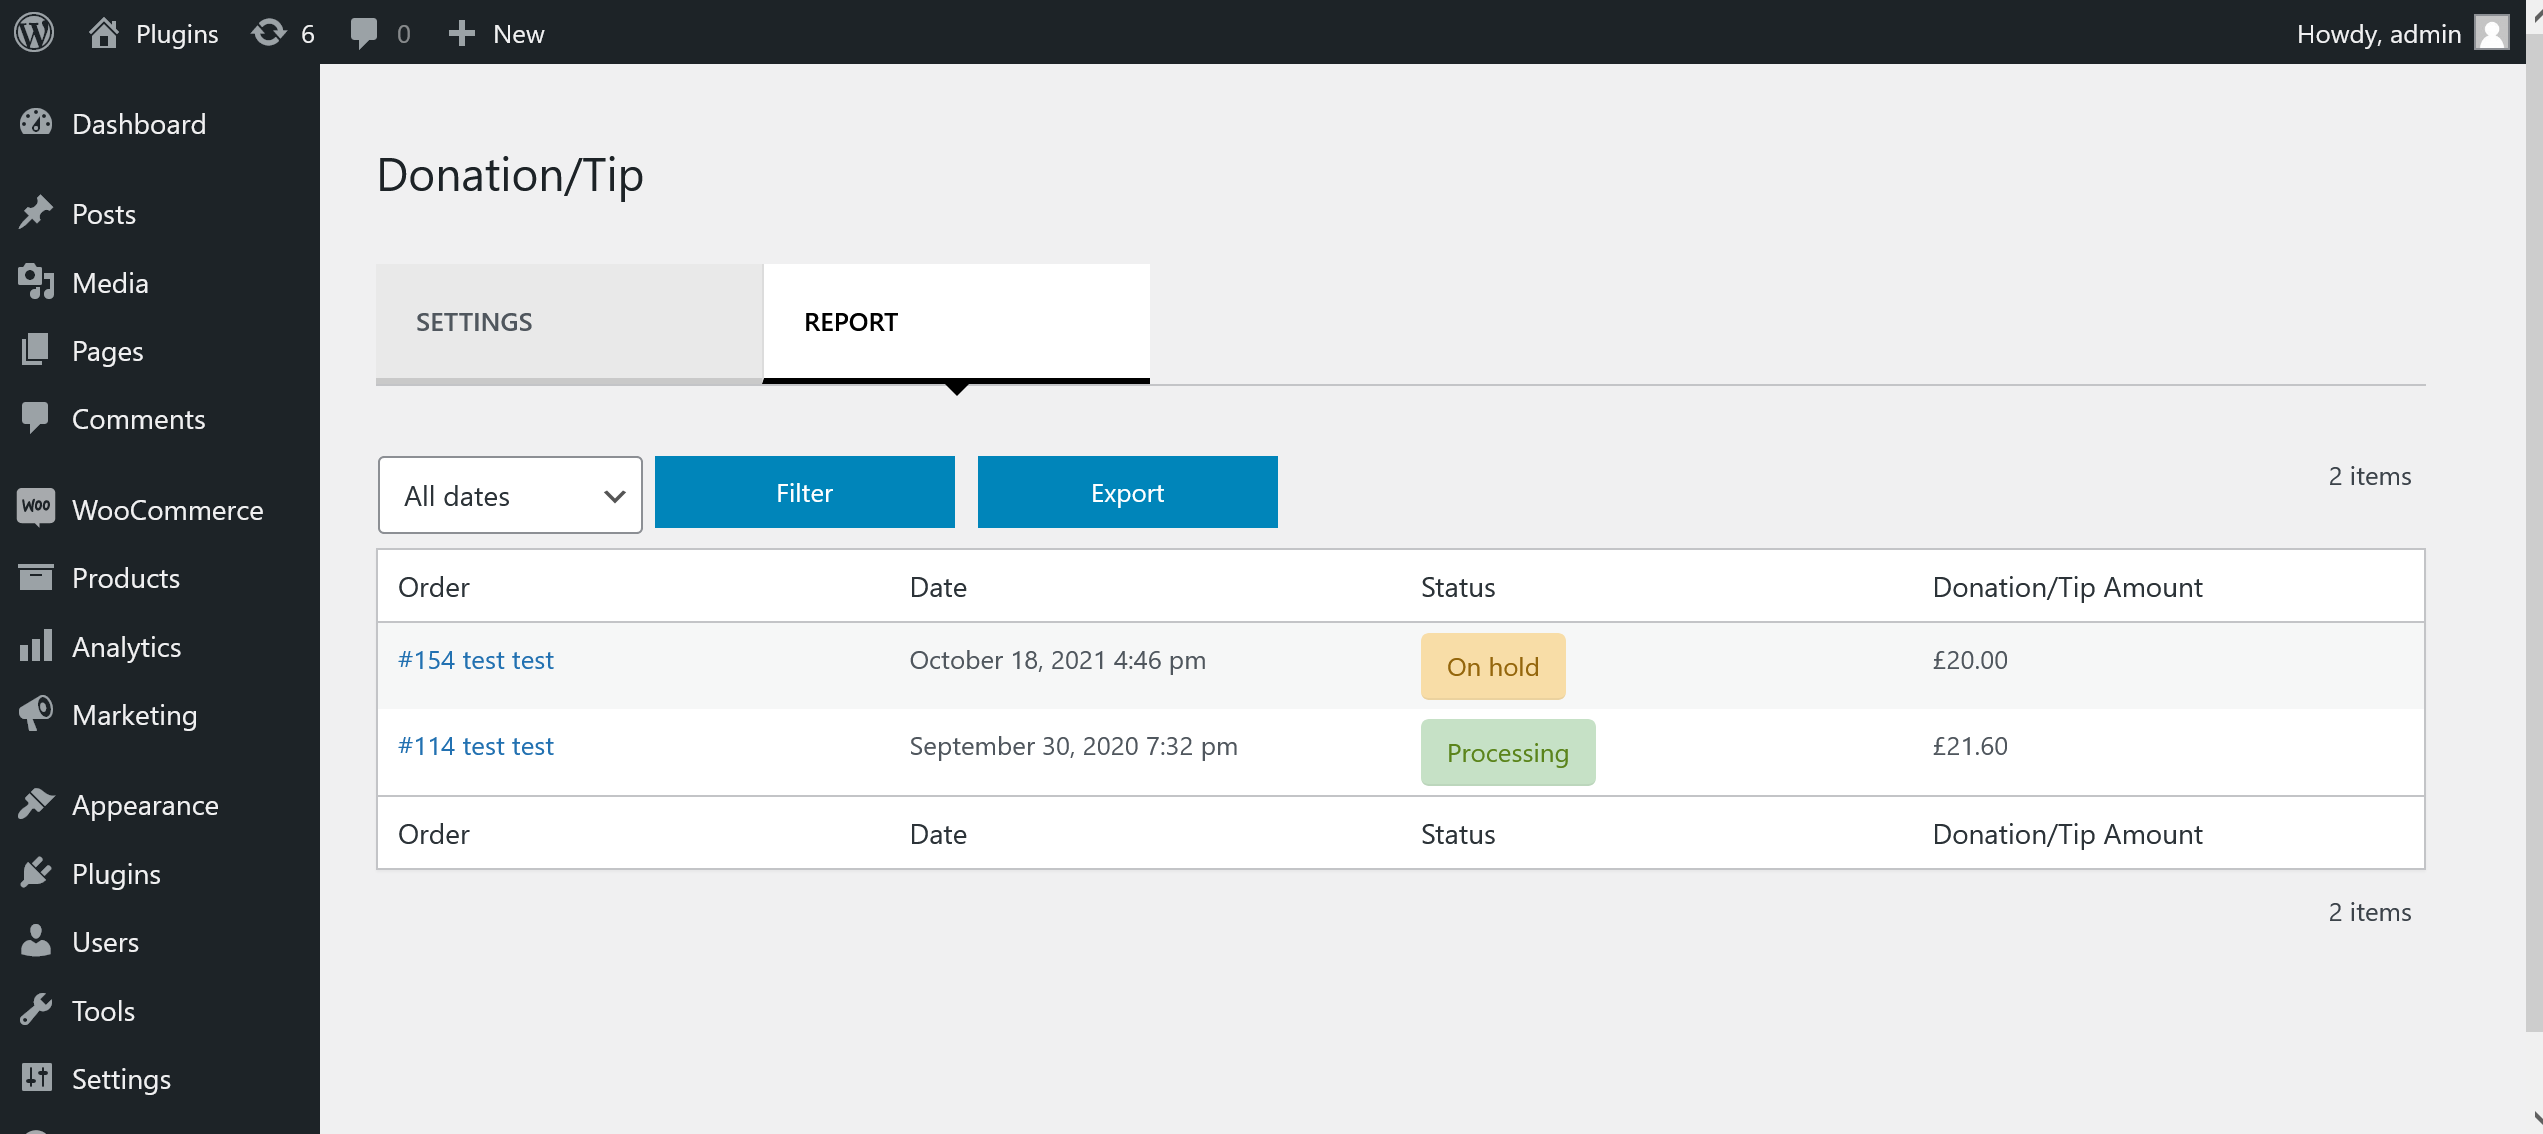2543x1134 pixels.
Task: Click the Dashboard gauge icon in sidebar
Action: [x=36, y=123]
